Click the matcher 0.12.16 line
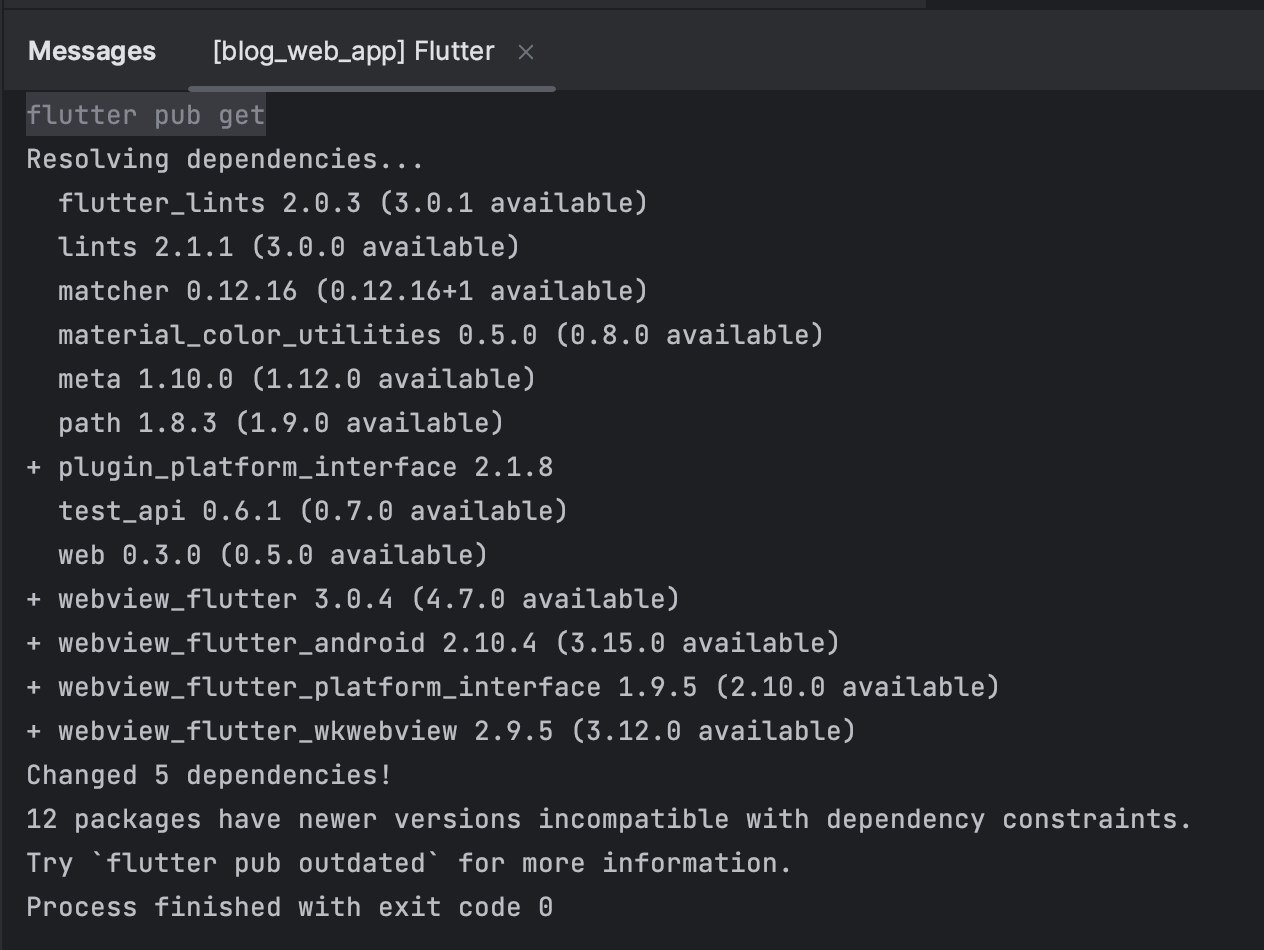This screenshot has width=1264, height=950. click(353, 291)
